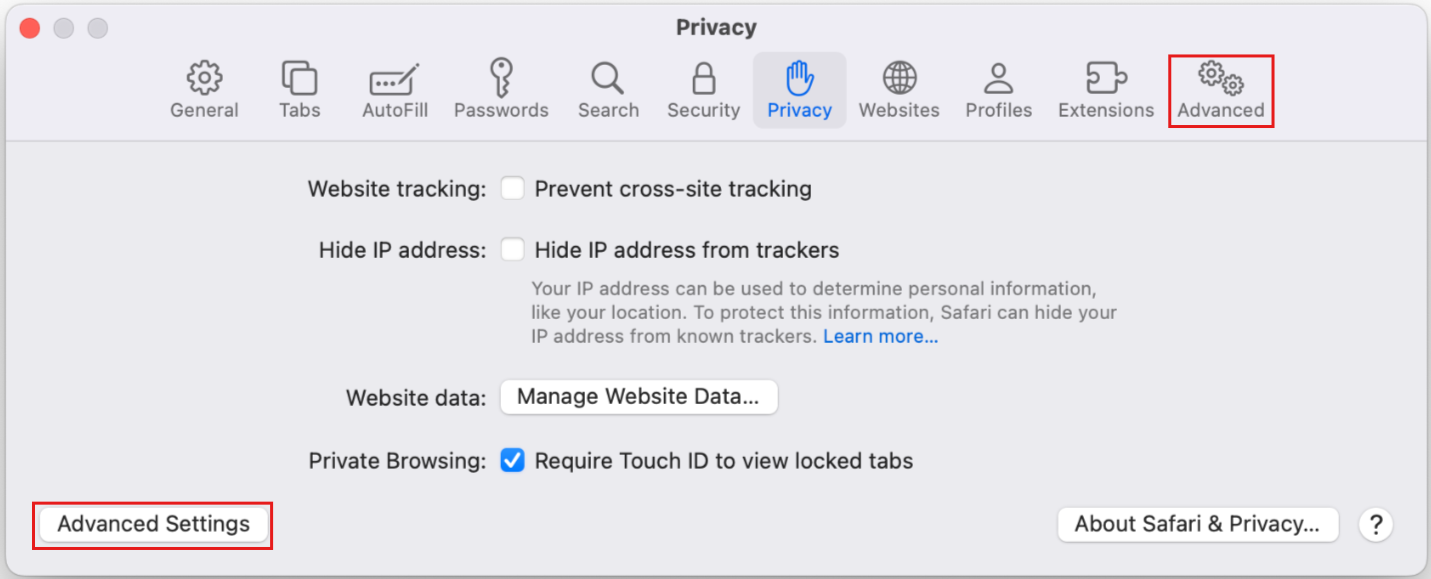Follow the Learn more link
Image resolution: width=1431 pixels, height=579 pixels.
coord(880,337)
